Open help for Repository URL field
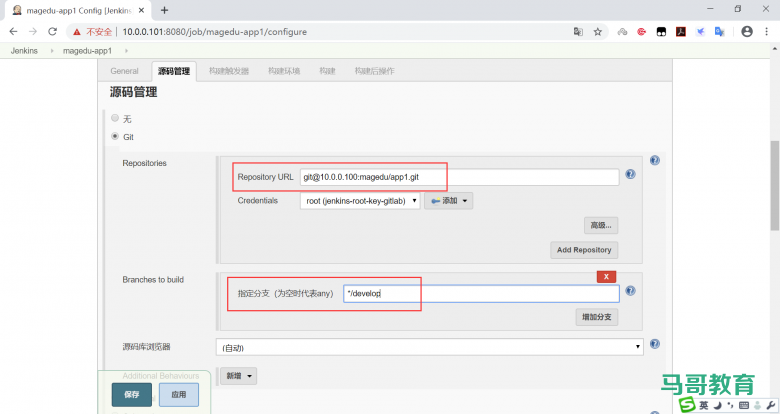 pyautogui.click(x=630, y=174)
